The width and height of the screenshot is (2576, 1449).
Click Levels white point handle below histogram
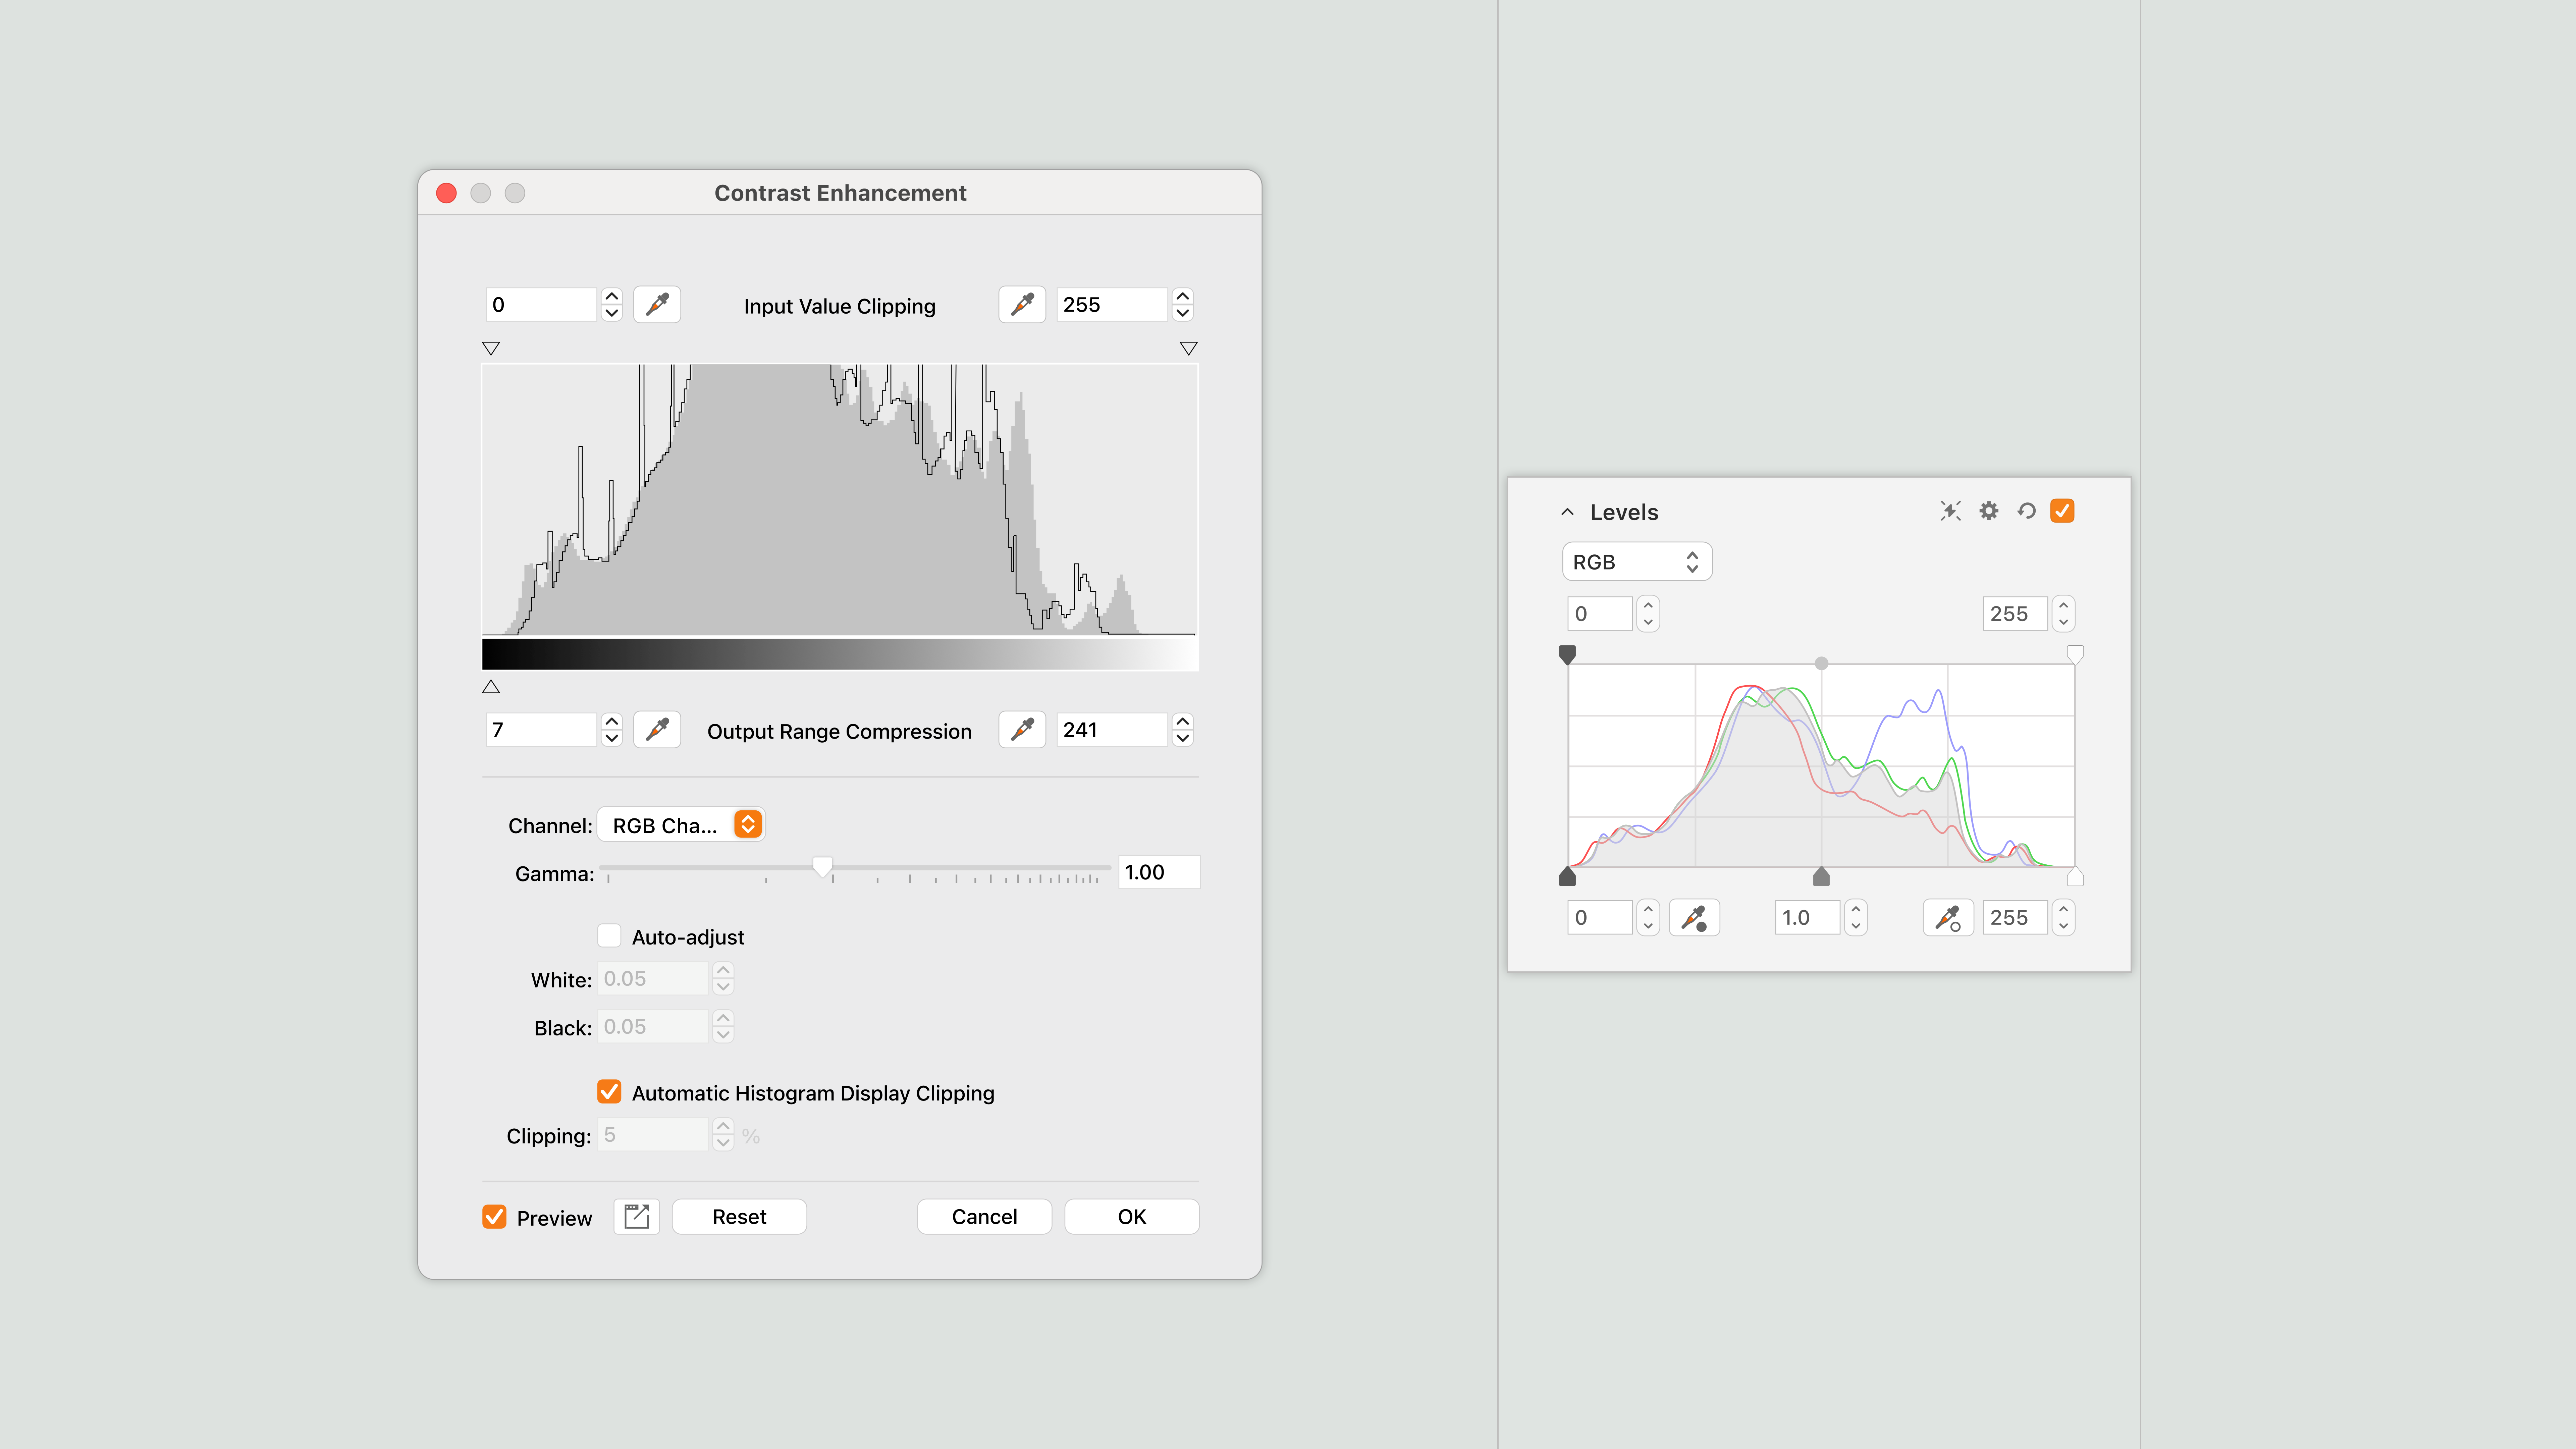pyautogui.click(x=2075, y=877)
